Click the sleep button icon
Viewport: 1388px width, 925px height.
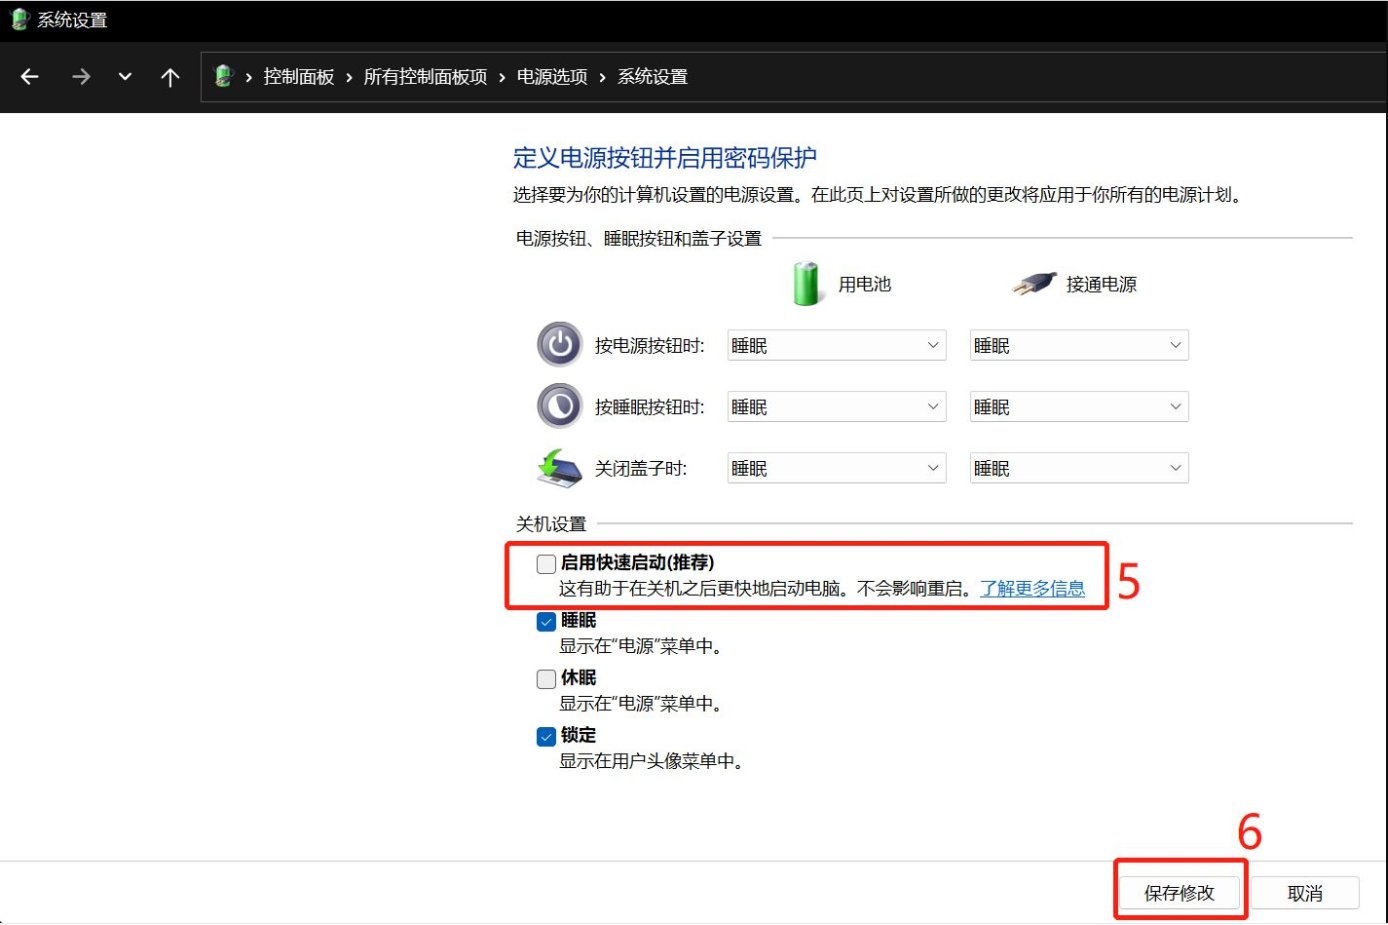click(x=559, y=406)
